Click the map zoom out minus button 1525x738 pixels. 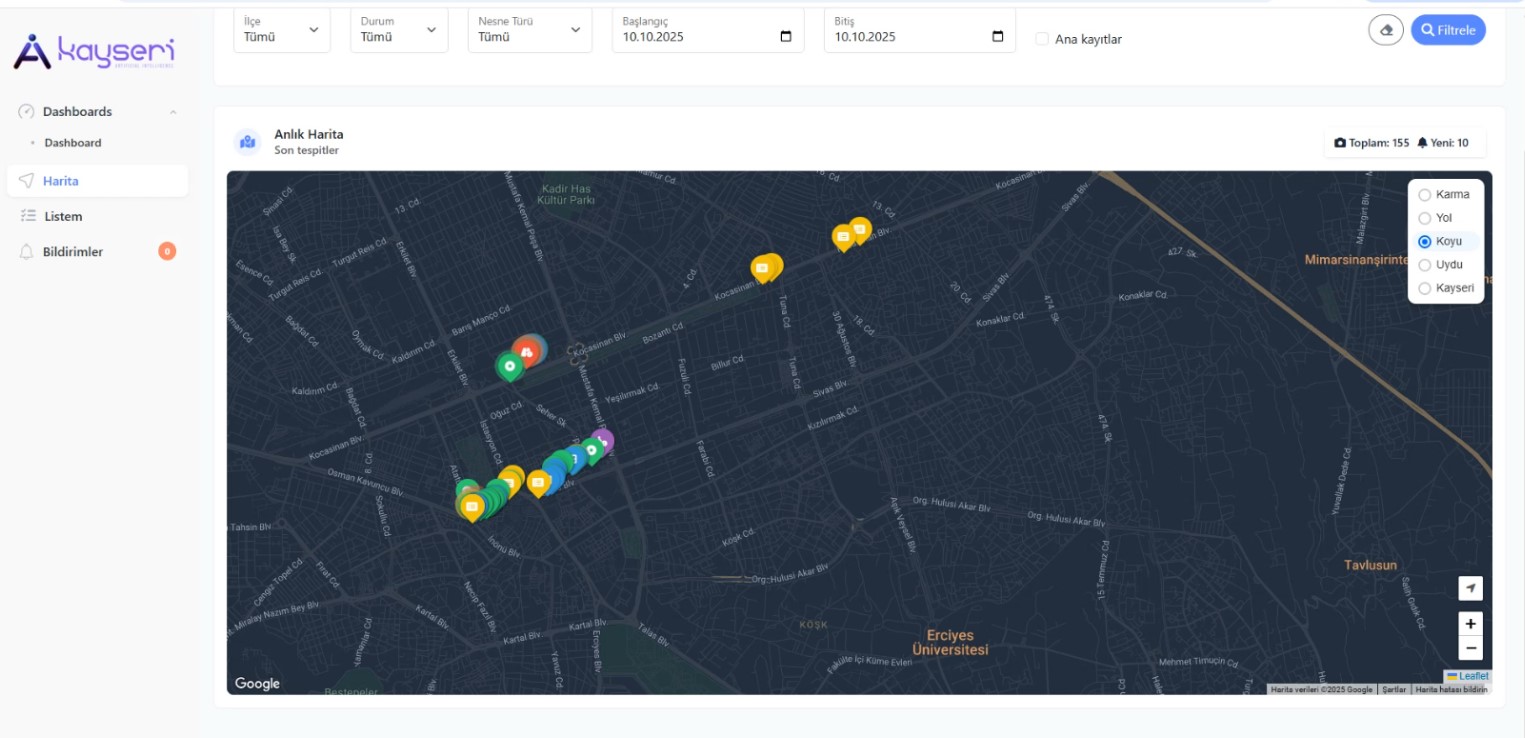pos(1470,649)
